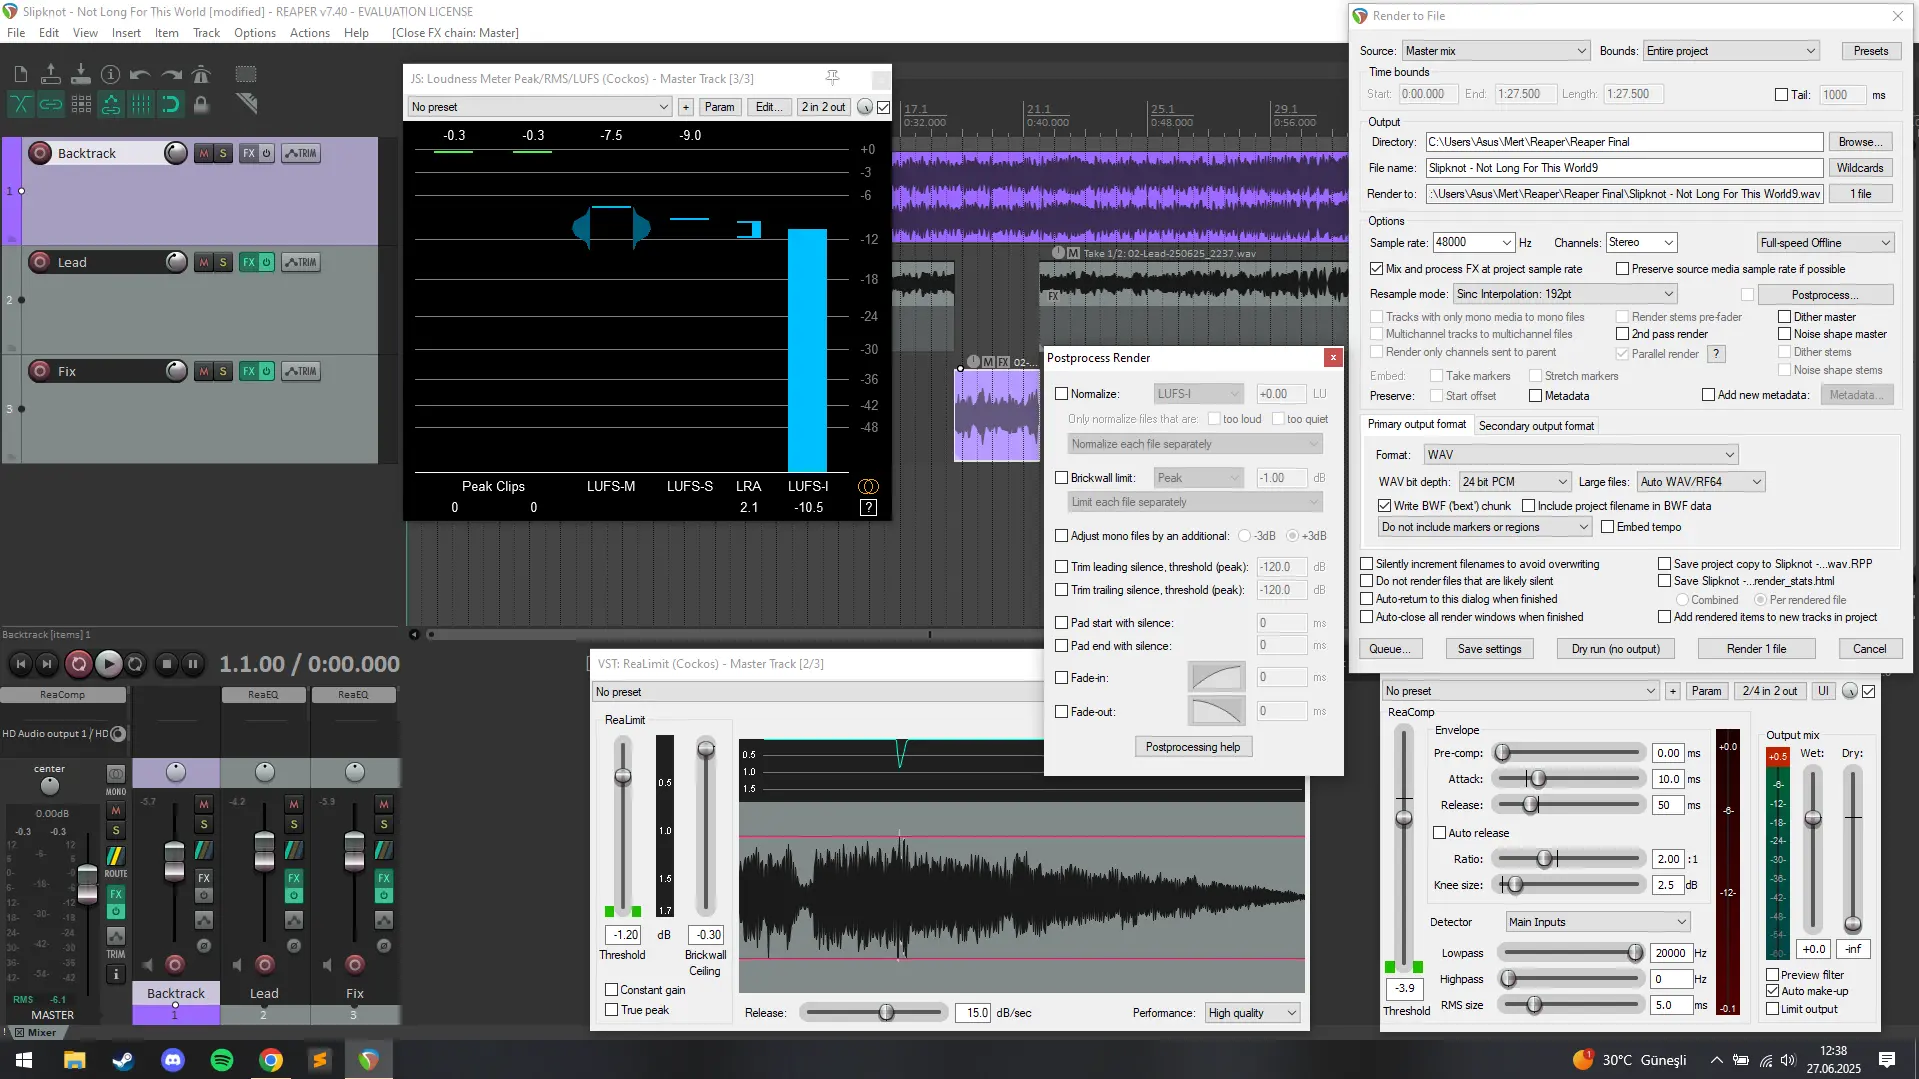Screen dimensions: 1919x1079
Task: Enable Brickwall limit checkbox
Action: tap(1062, 478)
